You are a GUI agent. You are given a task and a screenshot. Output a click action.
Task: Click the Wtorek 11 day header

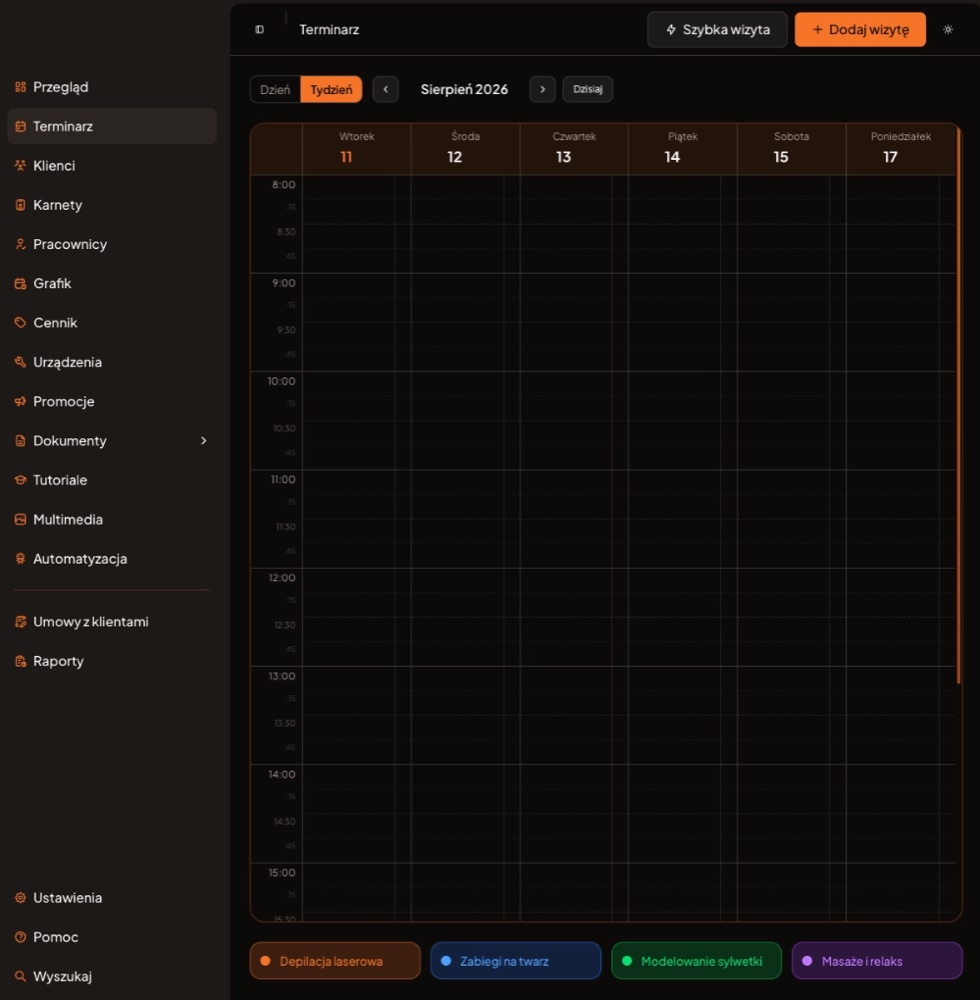tap(357, 149)
